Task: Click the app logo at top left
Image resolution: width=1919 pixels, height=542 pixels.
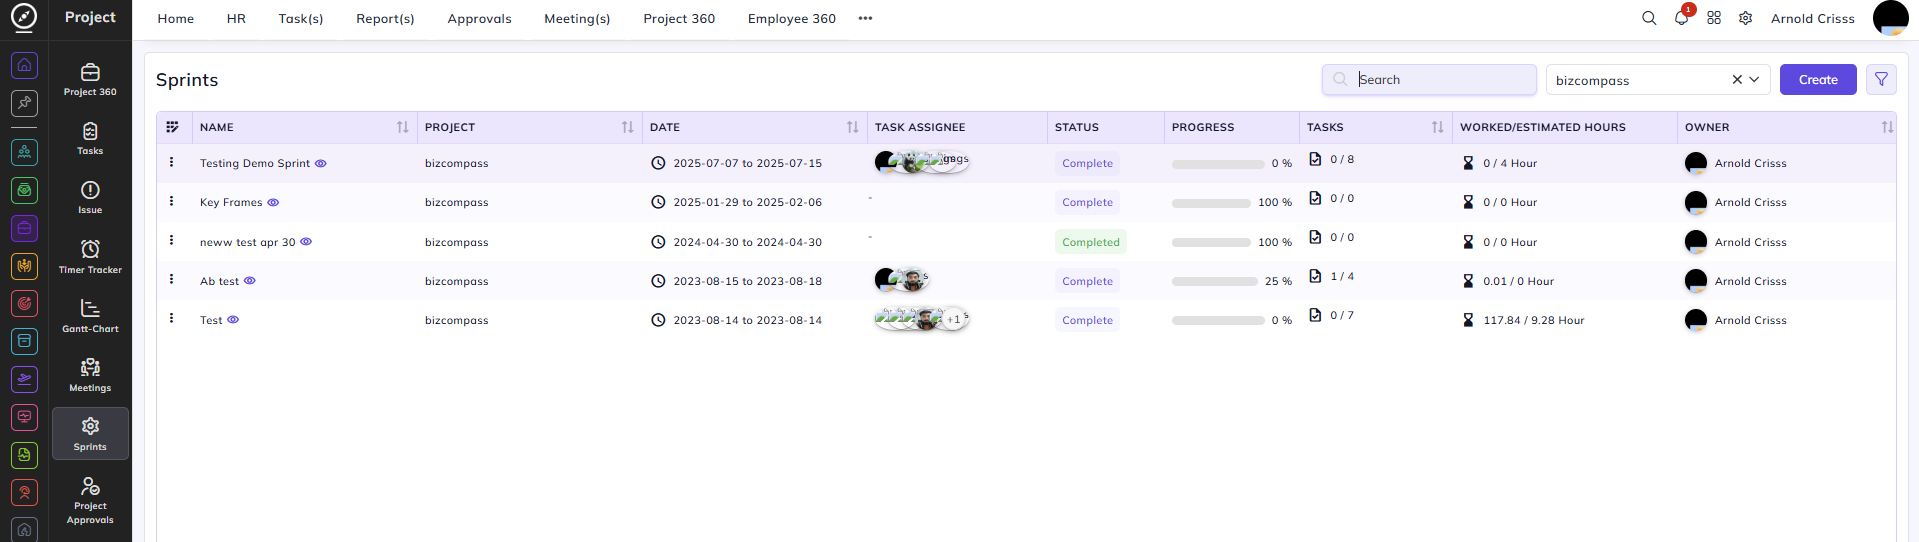Action: [23, 17]
